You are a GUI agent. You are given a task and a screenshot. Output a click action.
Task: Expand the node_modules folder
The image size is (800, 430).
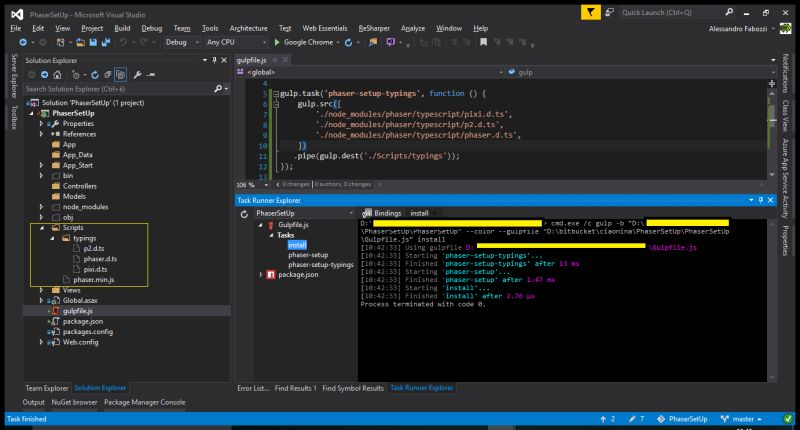(x=41, y=207)
